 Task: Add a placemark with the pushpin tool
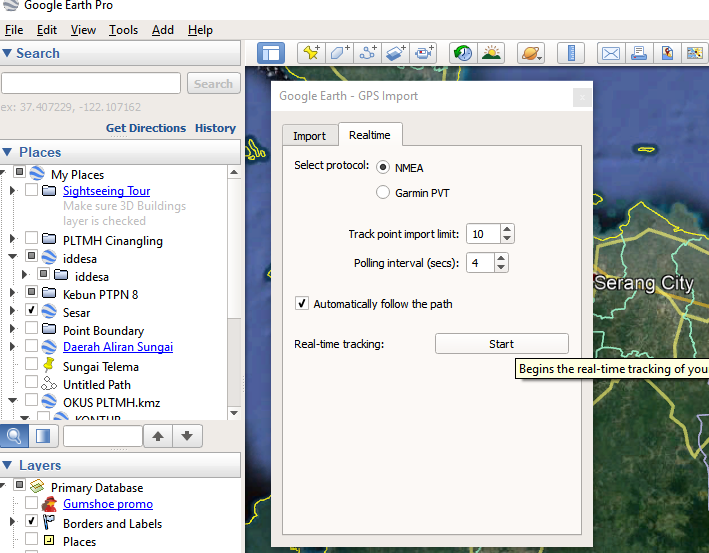click(312, 53)
